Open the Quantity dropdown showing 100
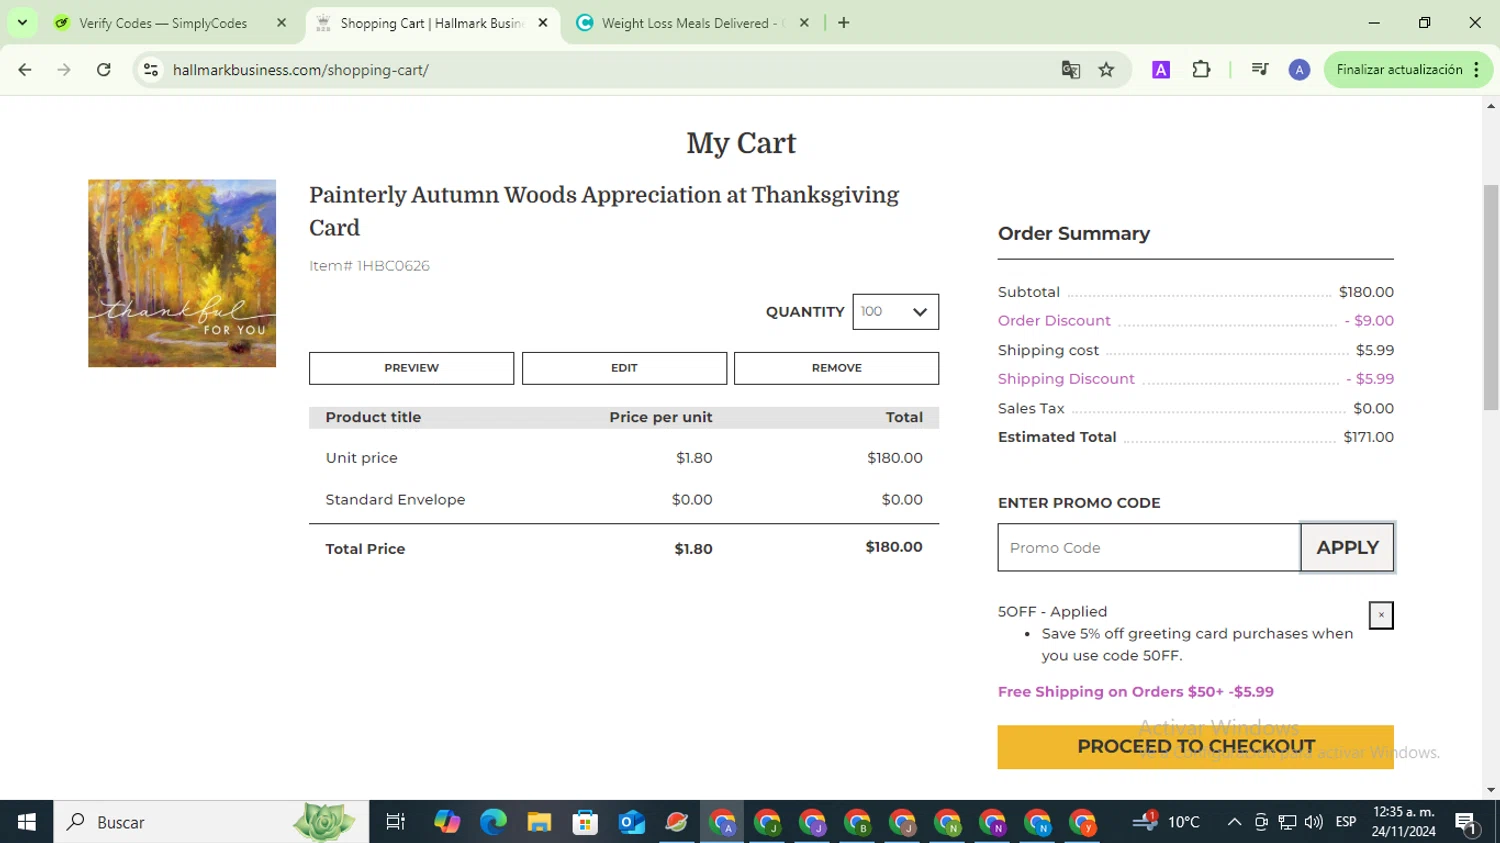 [895, 312]
